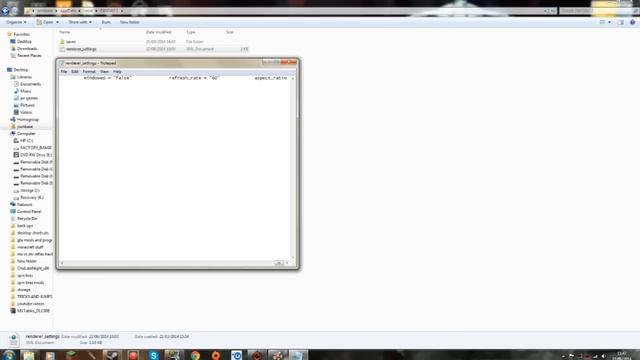Open the Videos library
Viewport: 640px width, 360px height.
(26, 112)
